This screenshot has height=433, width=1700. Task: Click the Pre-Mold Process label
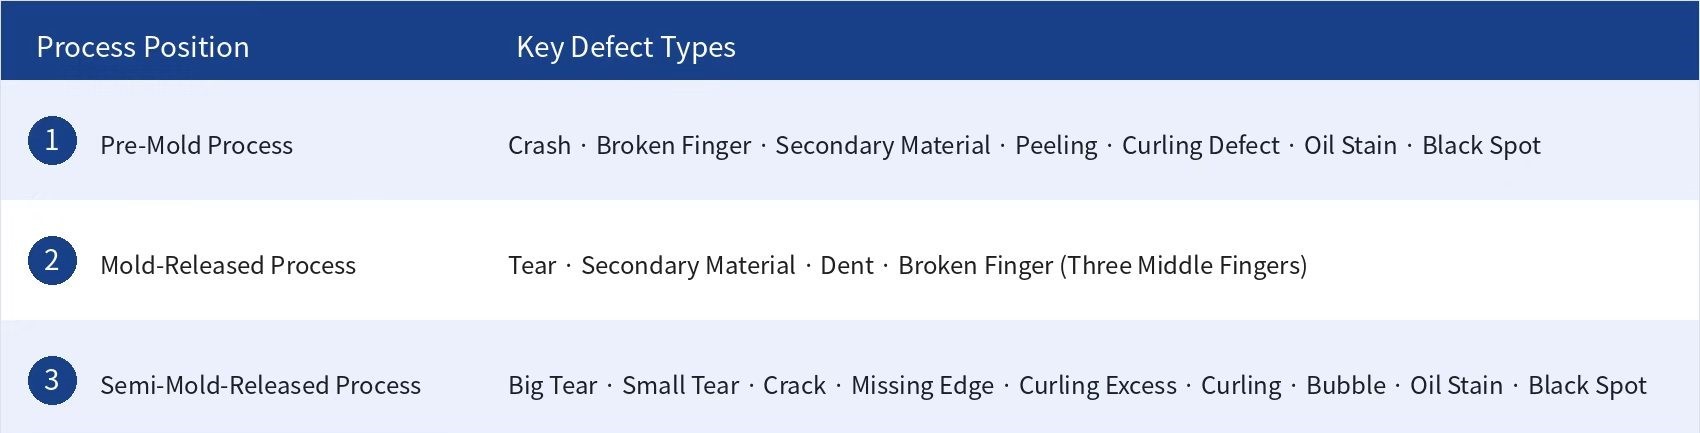tap(196, 145)
